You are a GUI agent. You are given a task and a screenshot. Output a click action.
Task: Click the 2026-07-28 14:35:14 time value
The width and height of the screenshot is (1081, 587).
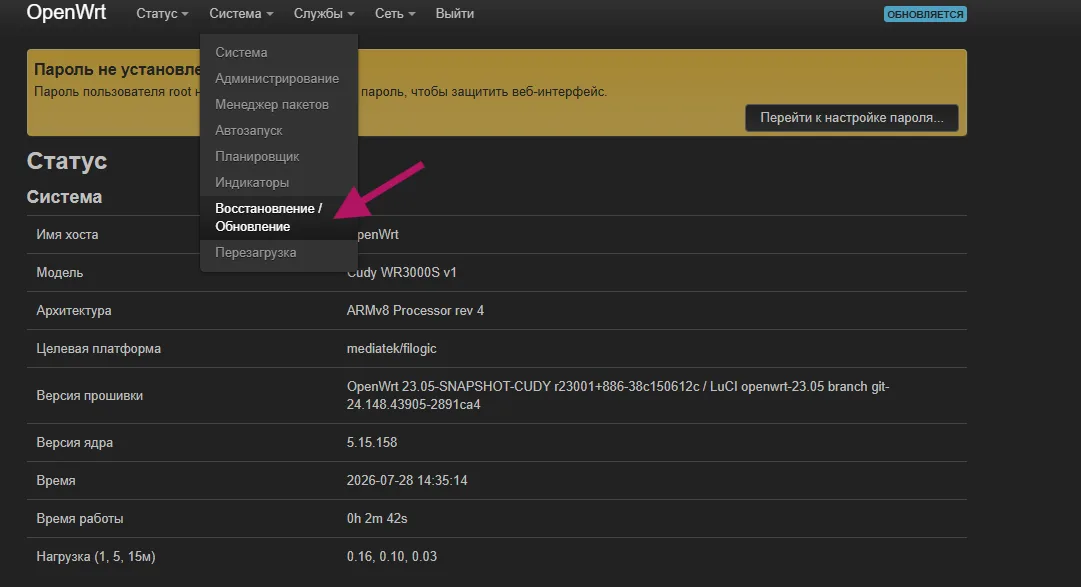click(407, 480)
